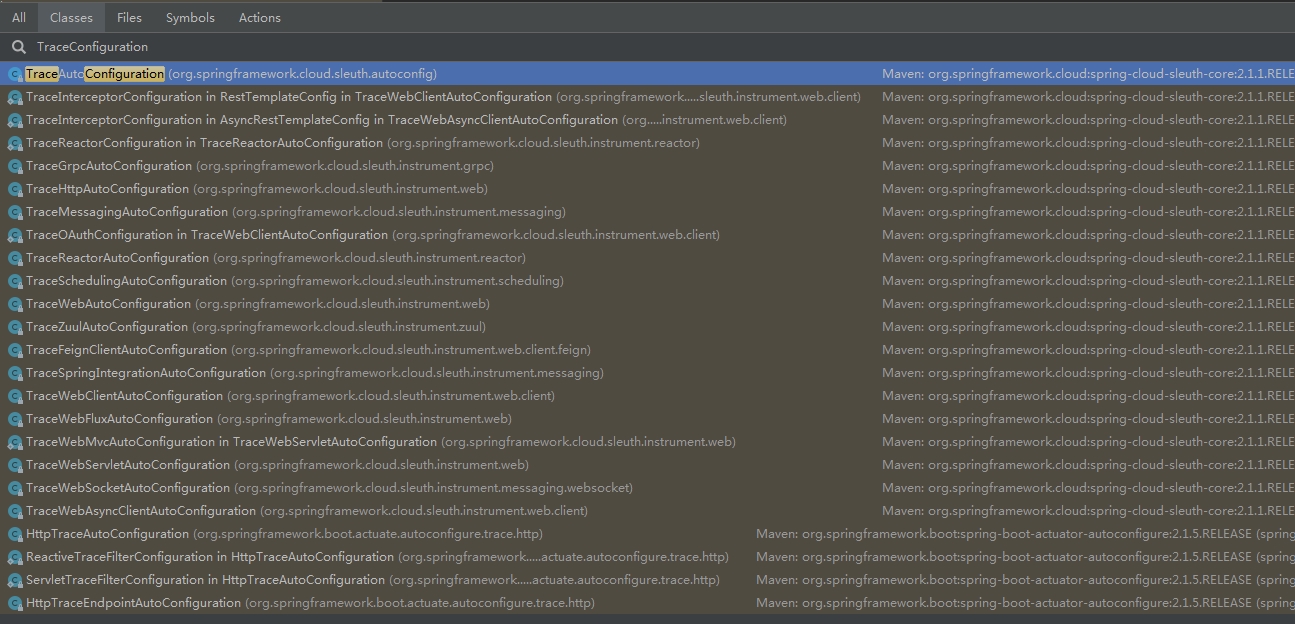Open the Files tab
Viewport: 1295px width, 624px height.
click(129, 17)
